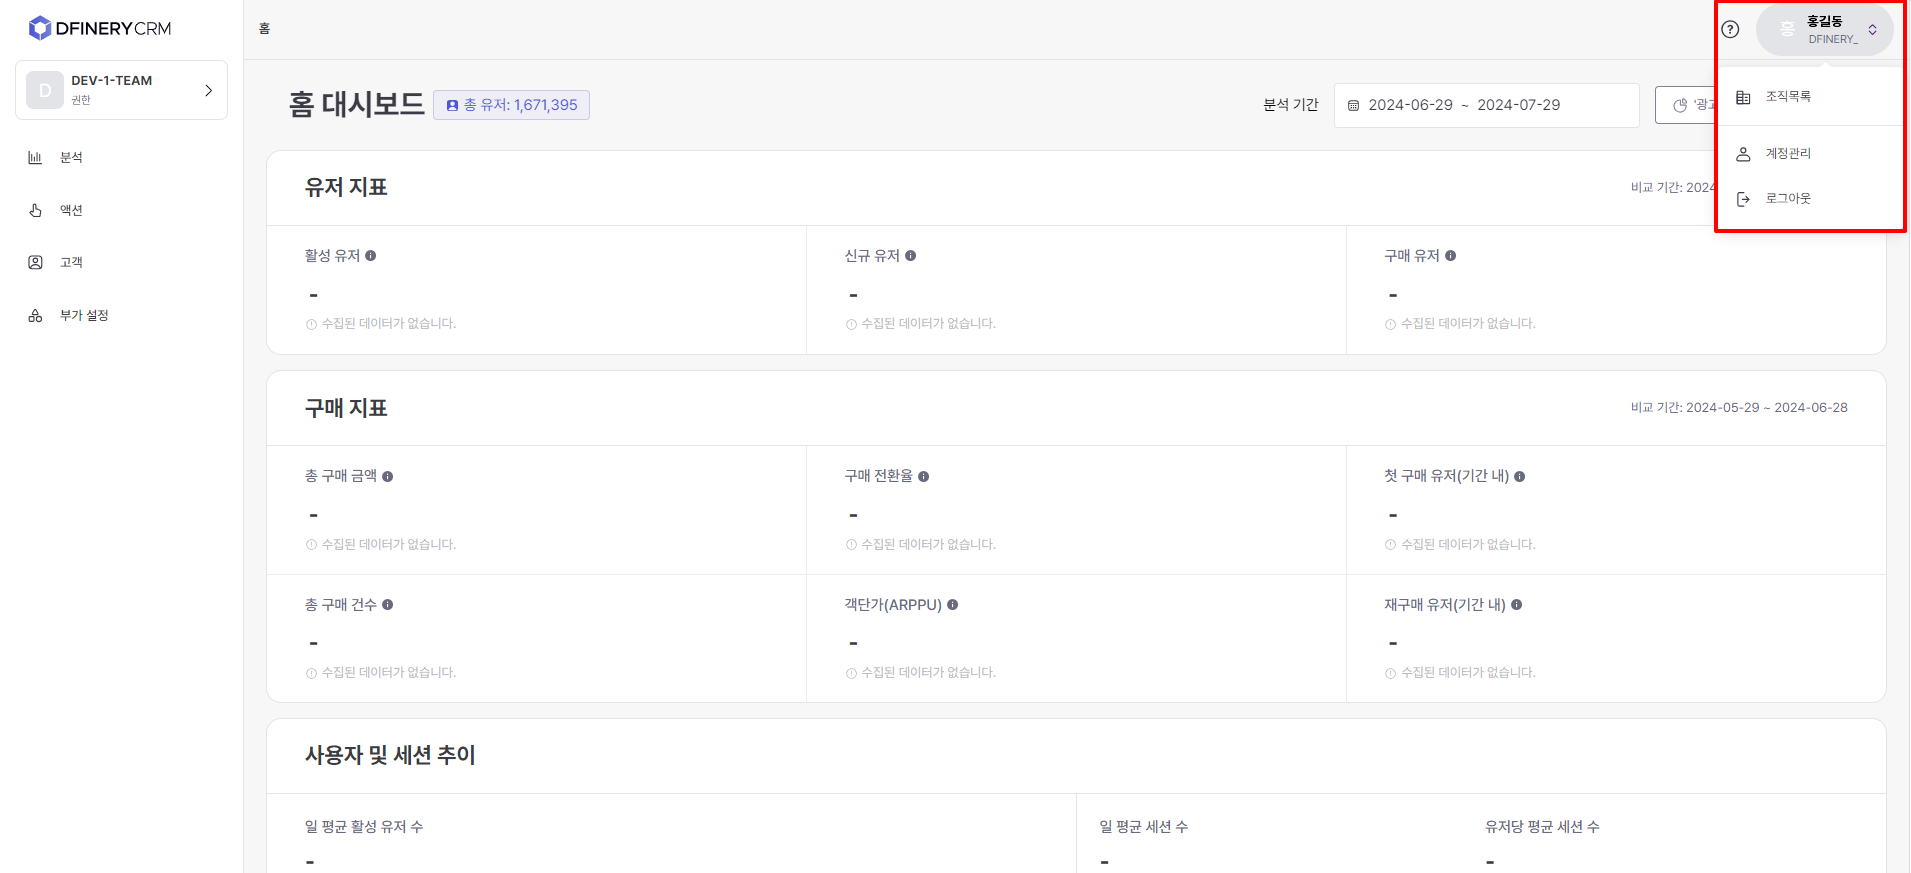Screen dimensions: 1911x873
Task: Click the info icon beside 활성 유저
Action: point(371,256)
